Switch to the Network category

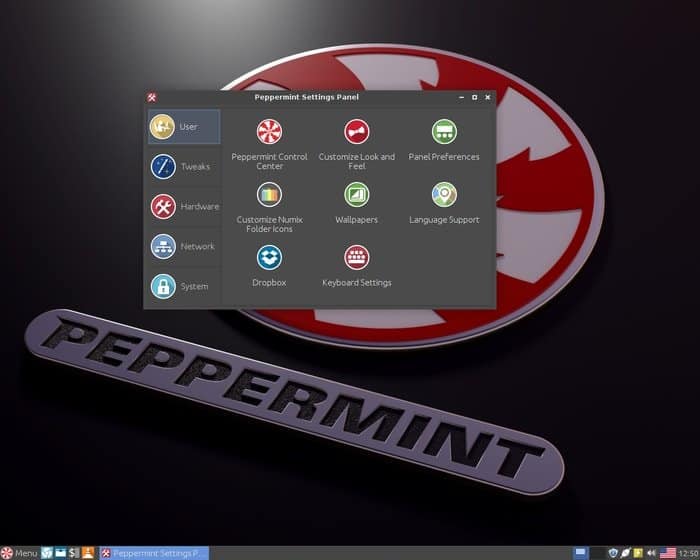click(x=184, y=246)
